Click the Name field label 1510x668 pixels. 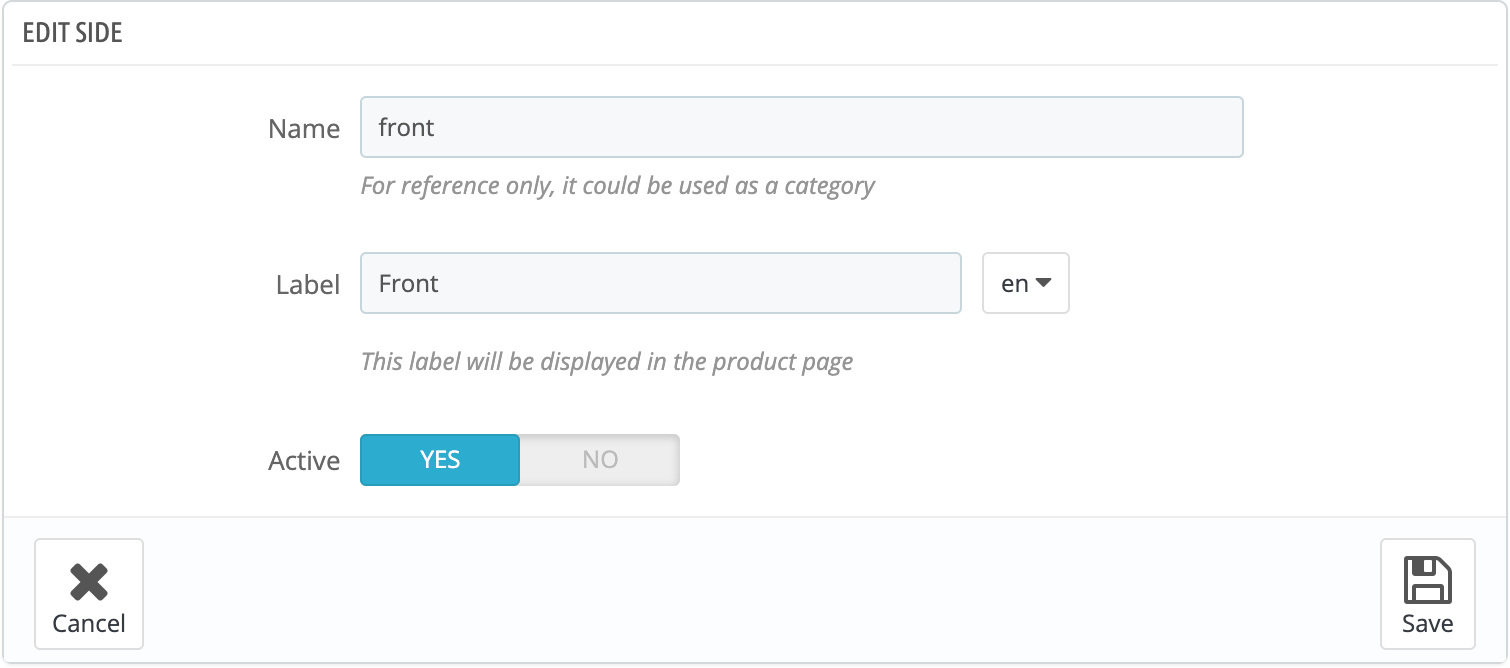304,129
